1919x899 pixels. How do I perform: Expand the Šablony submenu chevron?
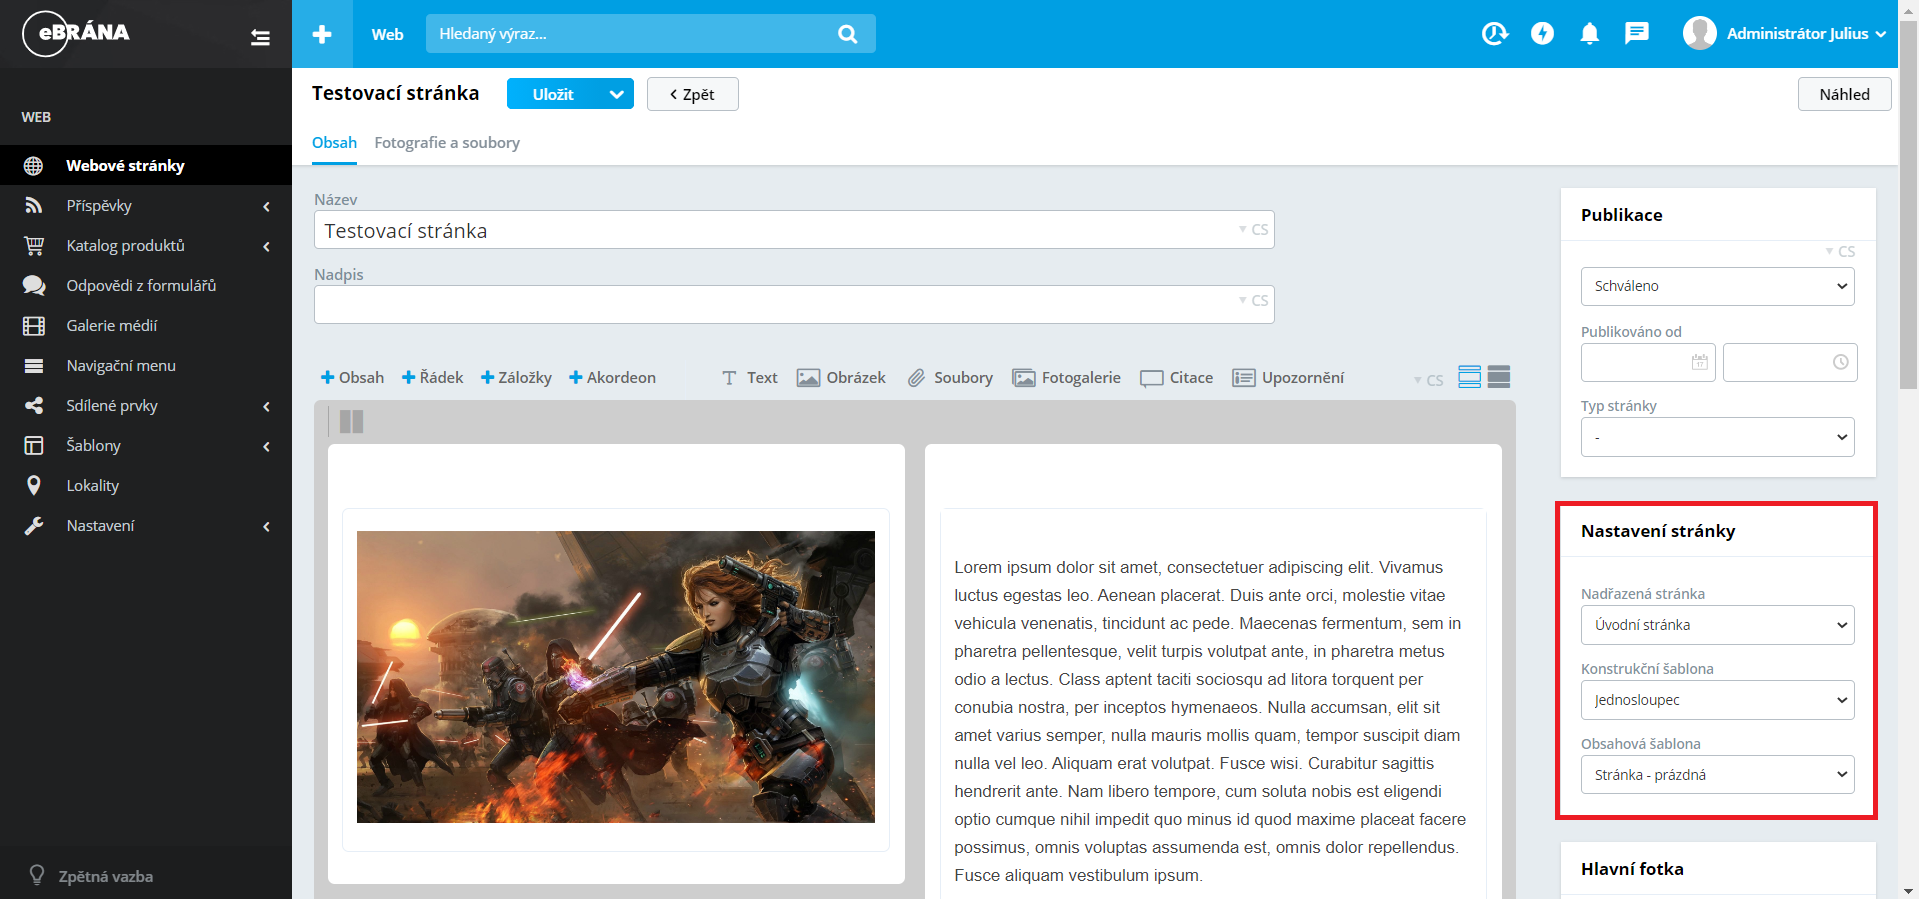266,446
